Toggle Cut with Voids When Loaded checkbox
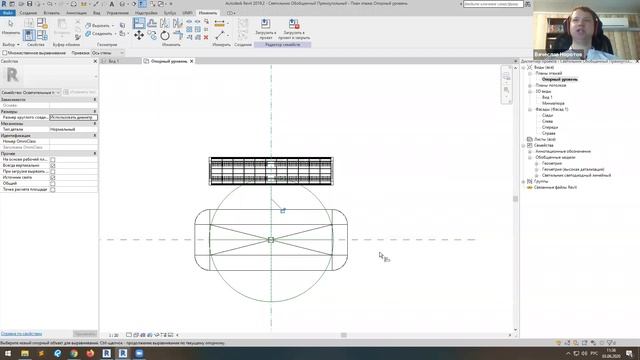640x360 pixels. 53,171
